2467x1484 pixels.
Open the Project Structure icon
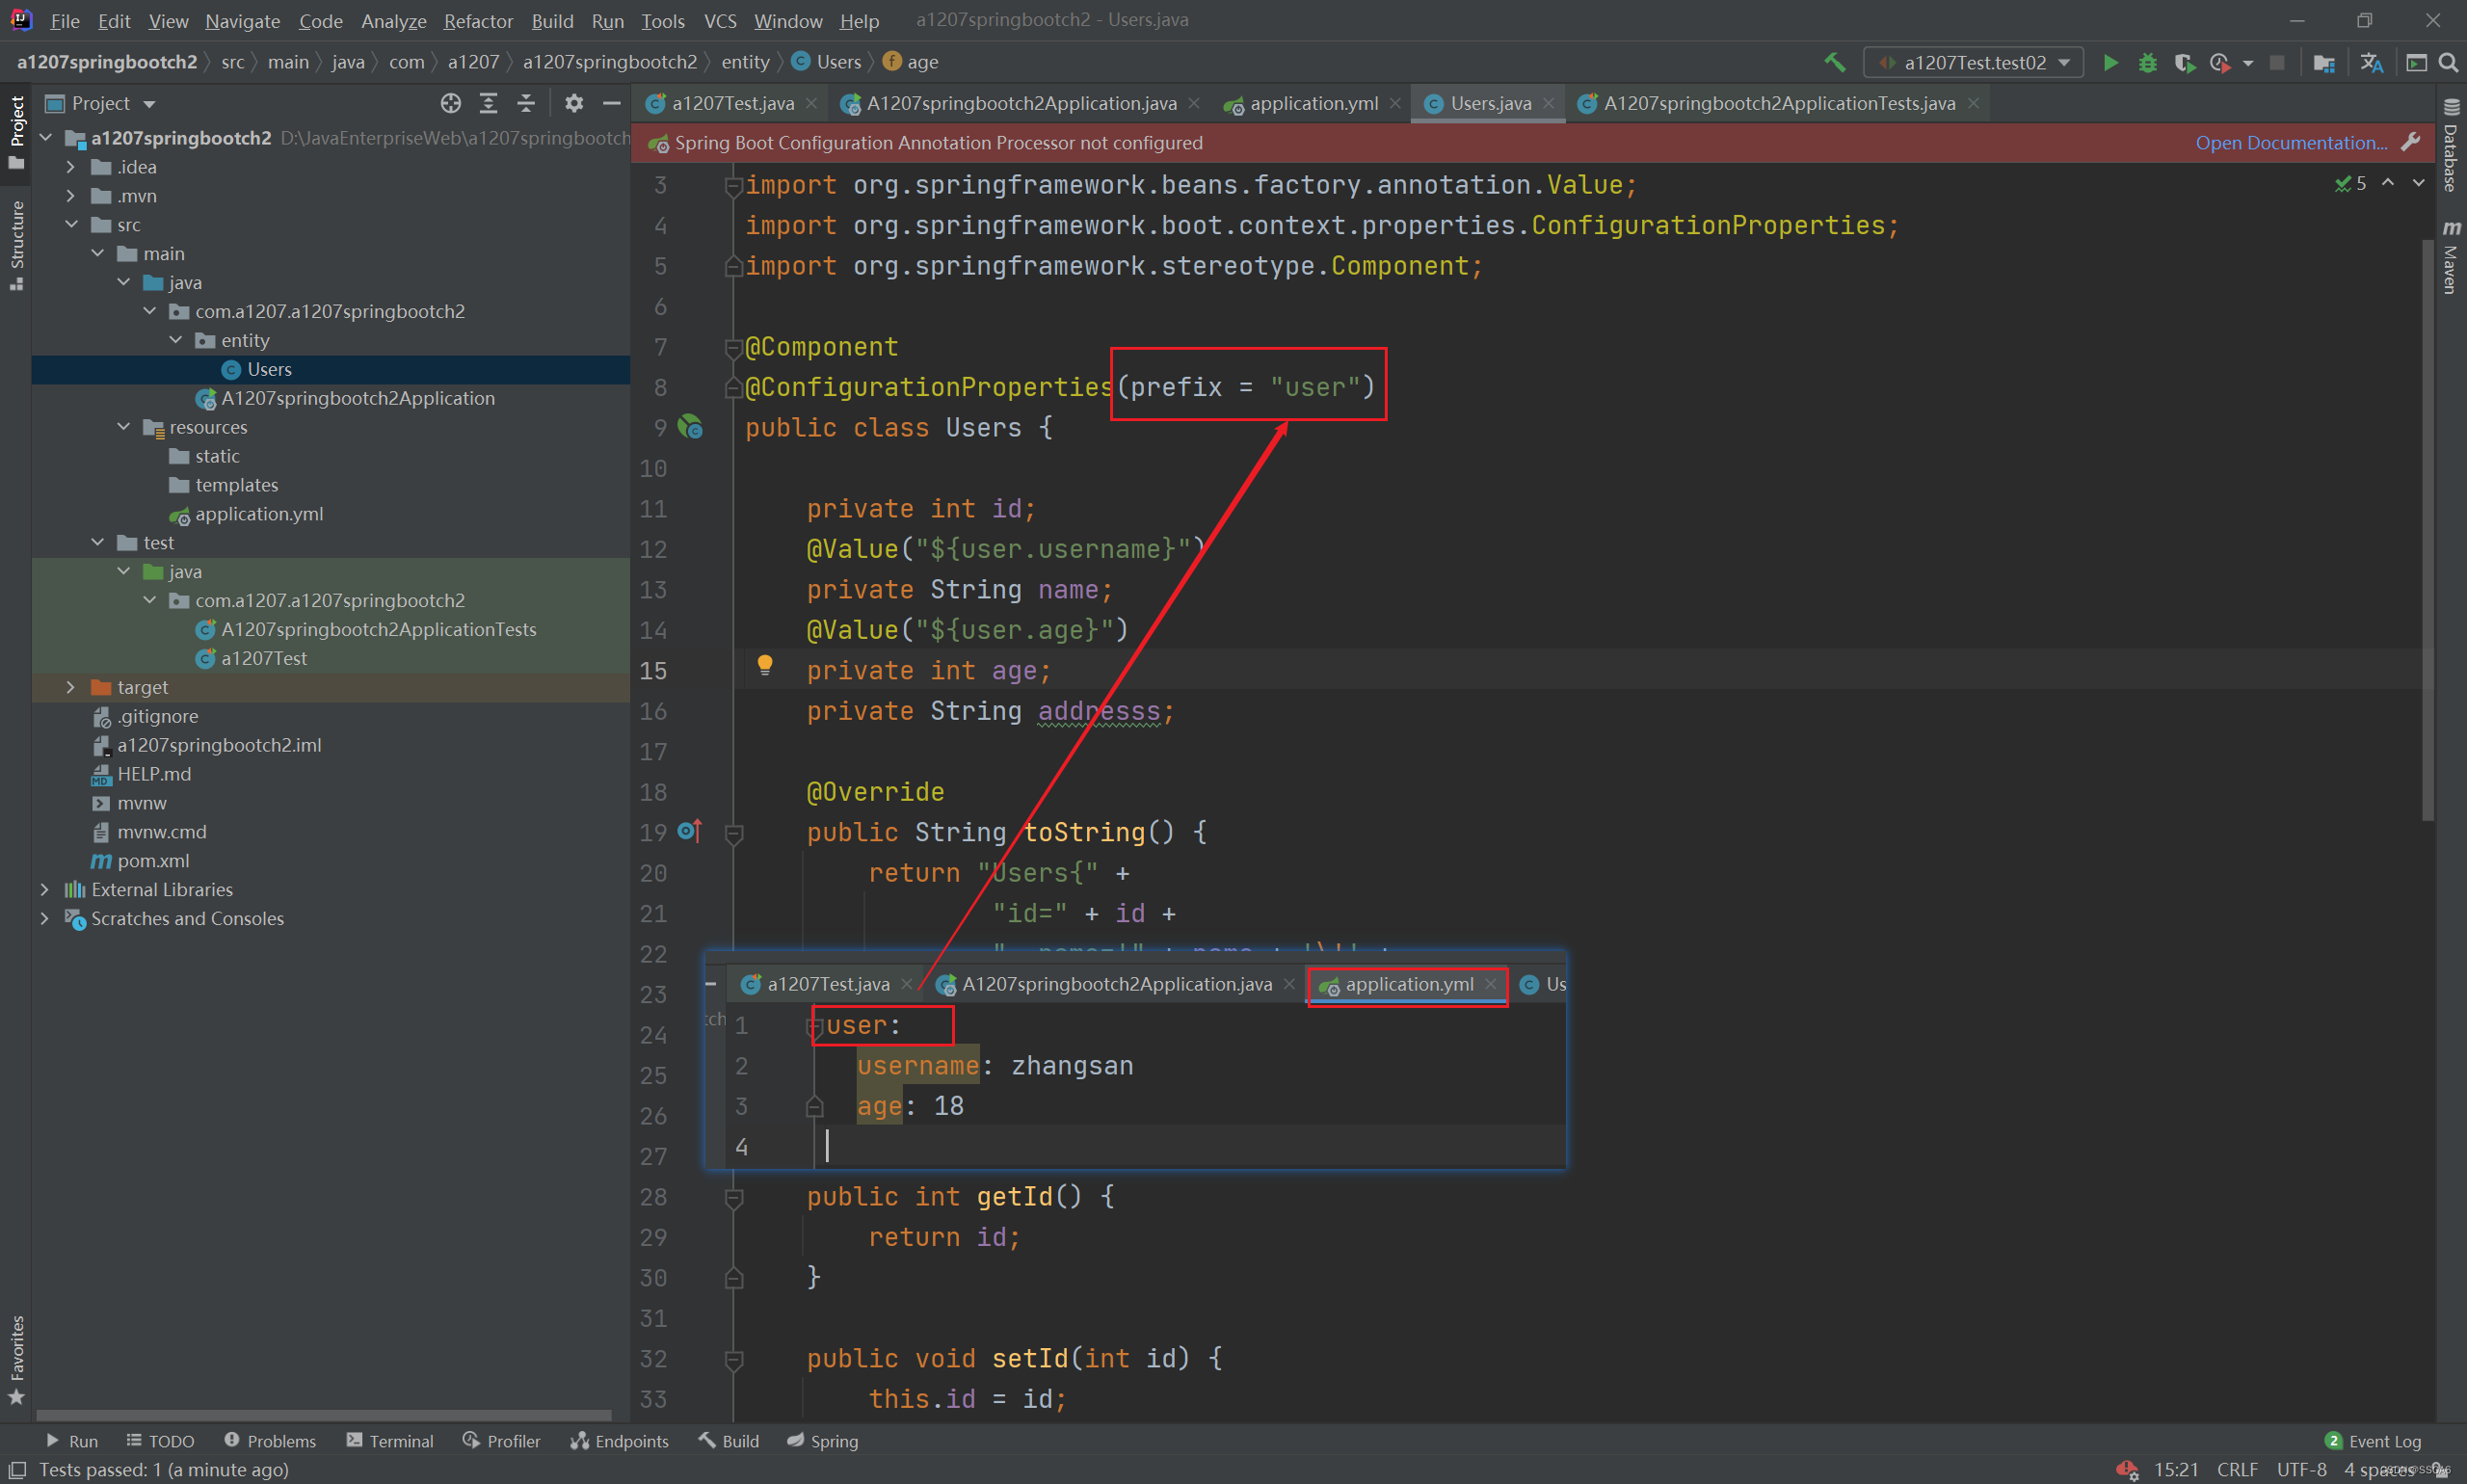(x=2325, y=62)
